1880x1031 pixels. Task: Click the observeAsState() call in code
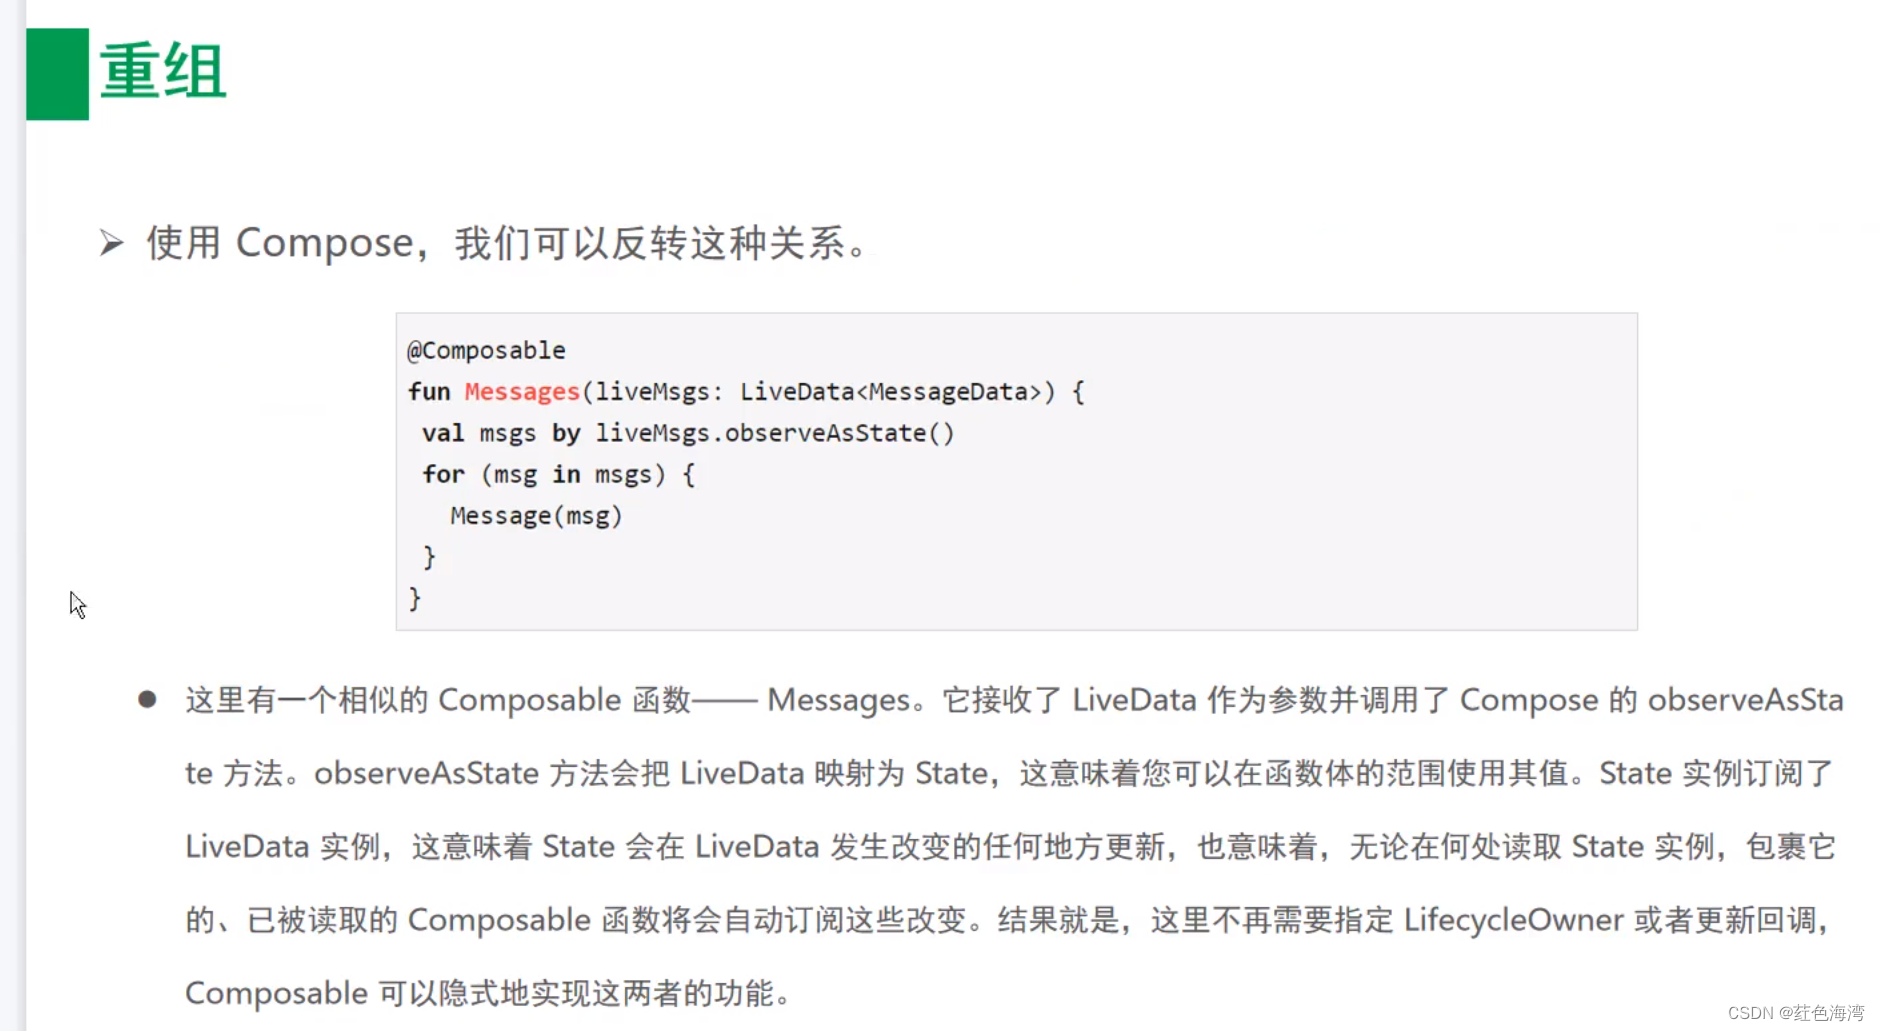click(839, 433)
